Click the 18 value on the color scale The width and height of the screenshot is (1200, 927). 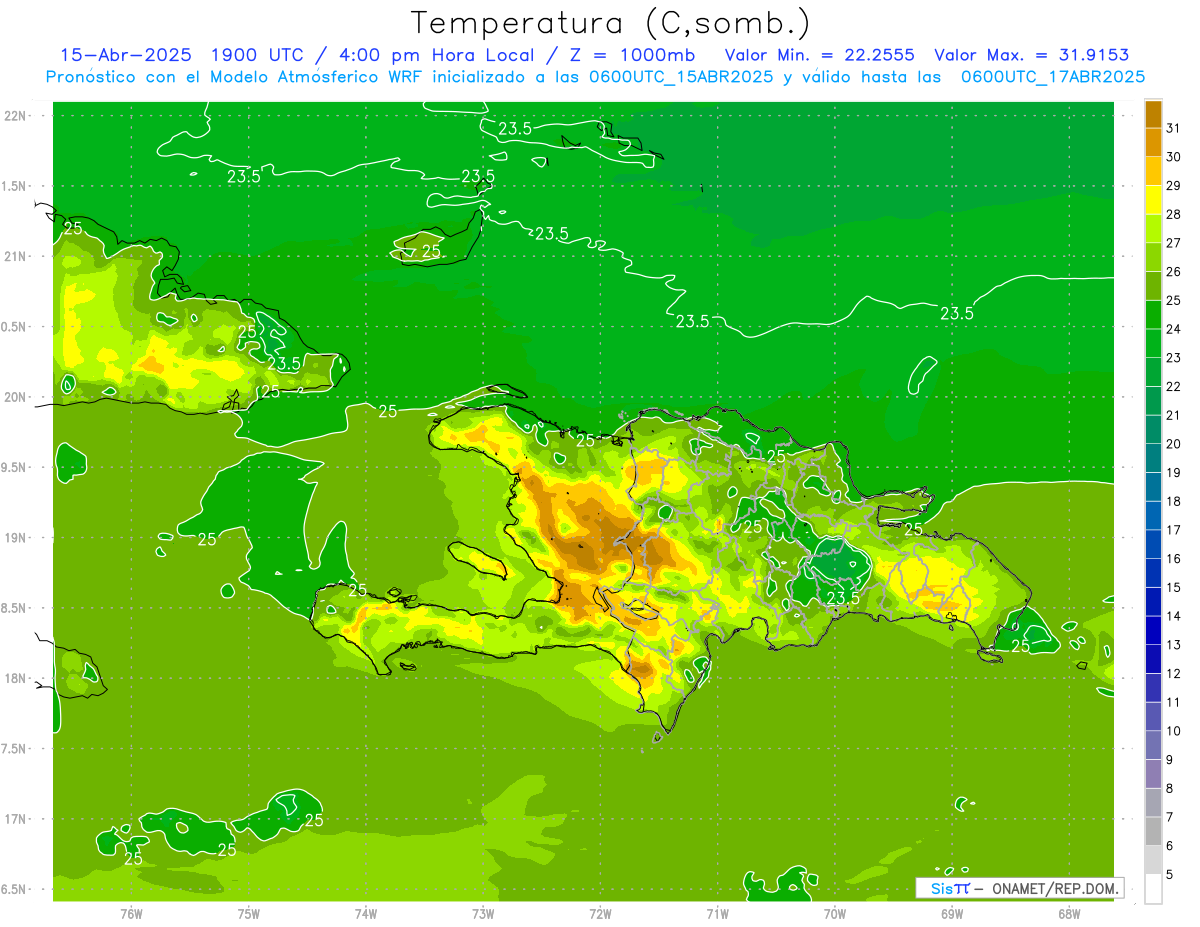pyautogui.click(x=1174, y=502)
